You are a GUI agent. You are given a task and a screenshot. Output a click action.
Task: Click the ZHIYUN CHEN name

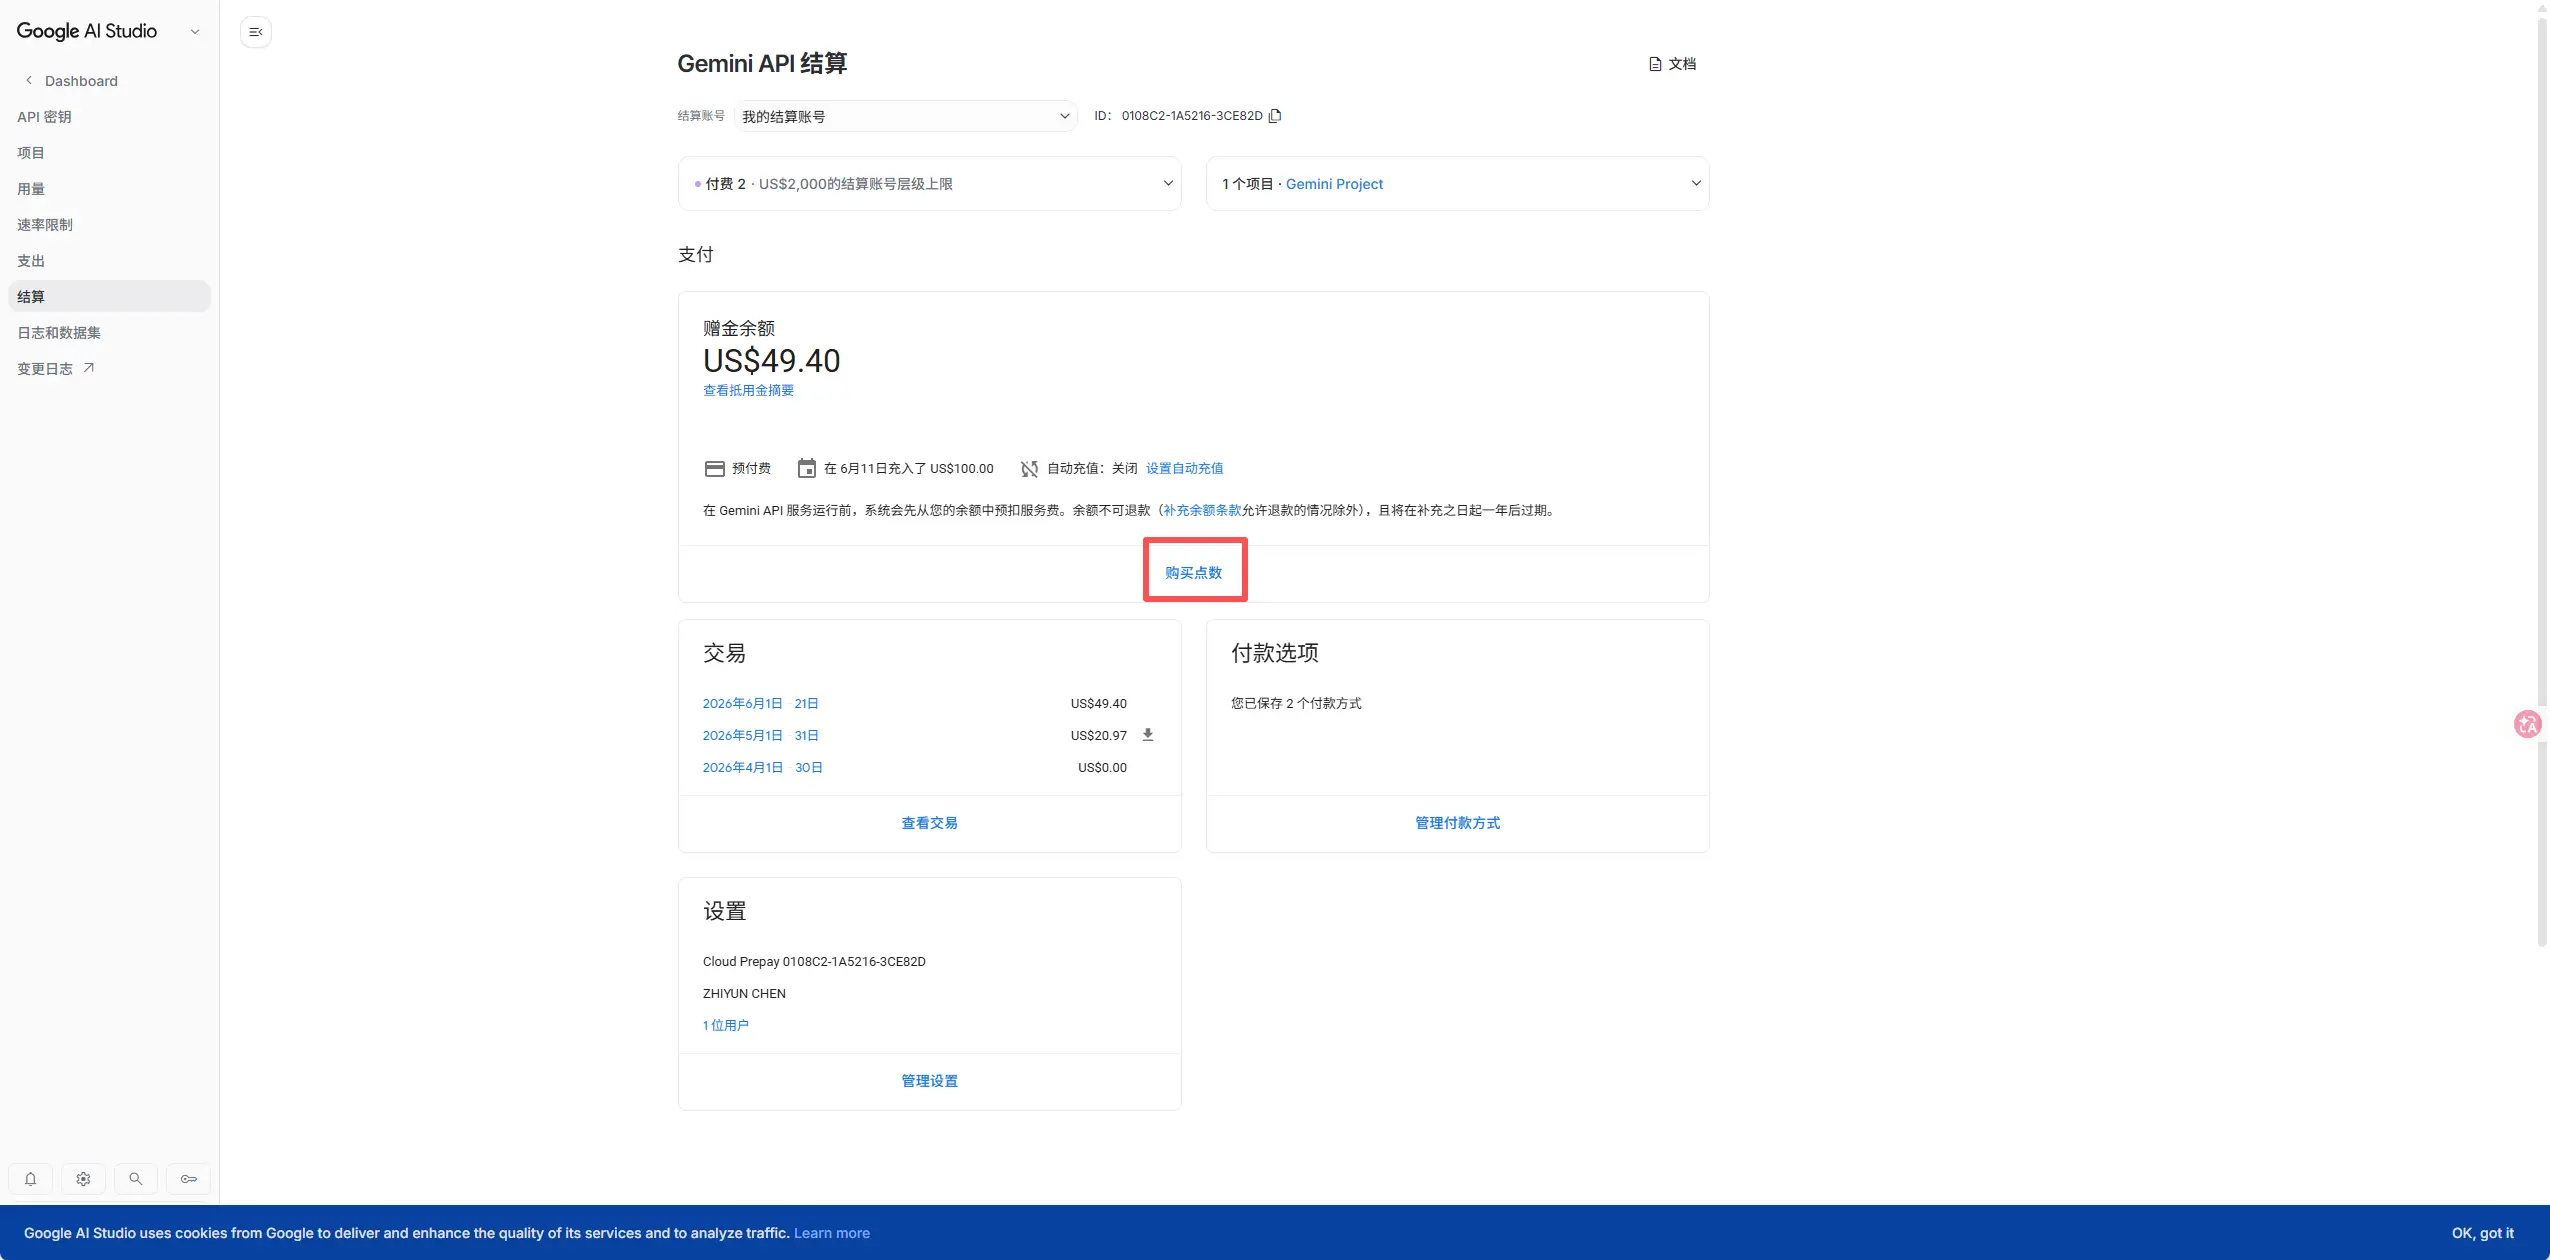click(744, 994)
